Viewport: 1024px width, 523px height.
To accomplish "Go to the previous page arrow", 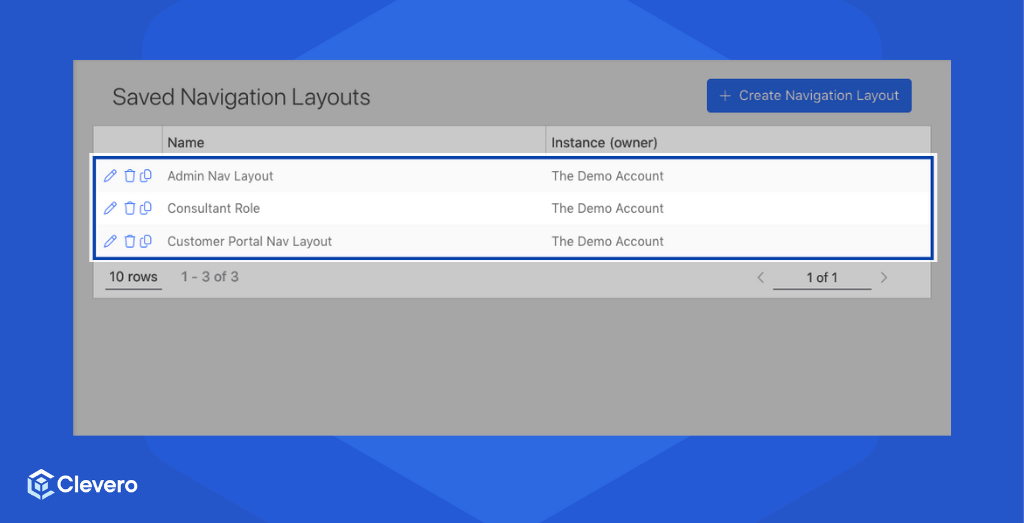I will 760,277.
